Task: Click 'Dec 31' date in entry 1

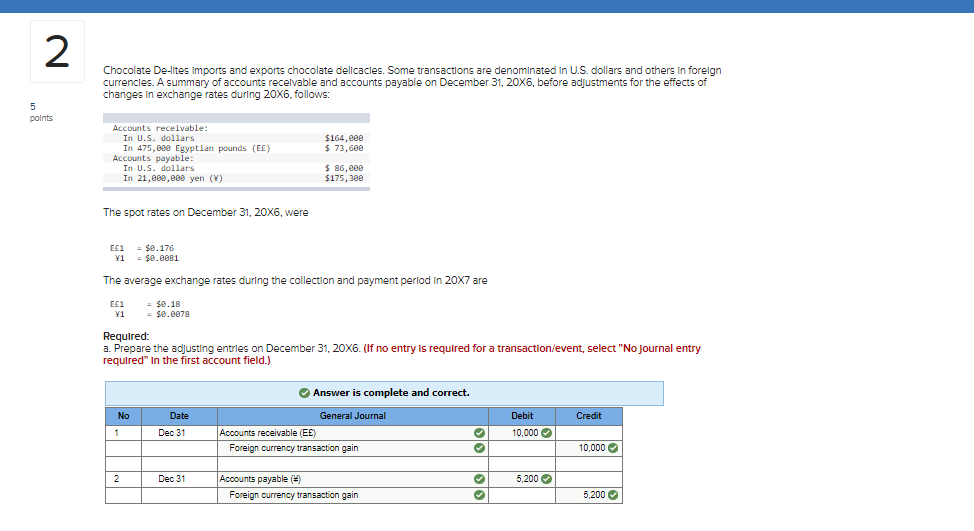Action: (x=171, y=433)
